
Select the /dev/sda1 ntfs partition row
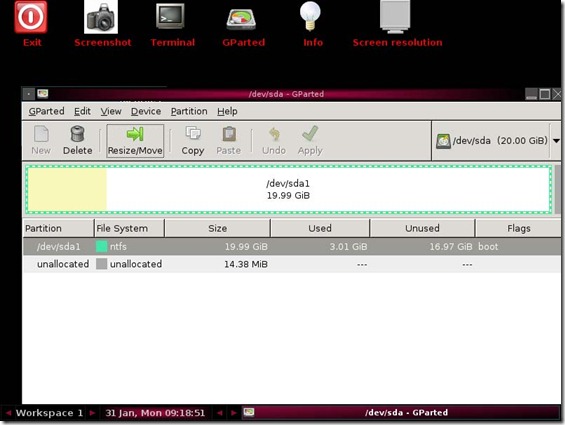292,247
